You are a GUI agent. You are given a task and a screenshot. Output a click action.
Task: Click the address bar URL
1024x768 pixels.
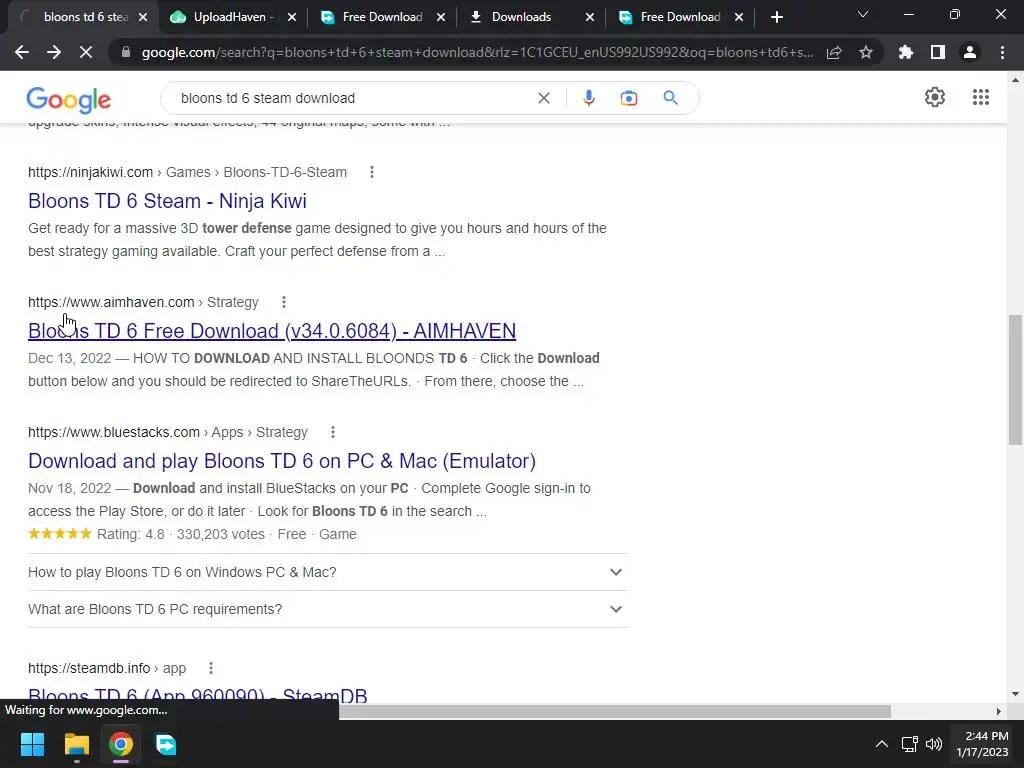point(477,52)
